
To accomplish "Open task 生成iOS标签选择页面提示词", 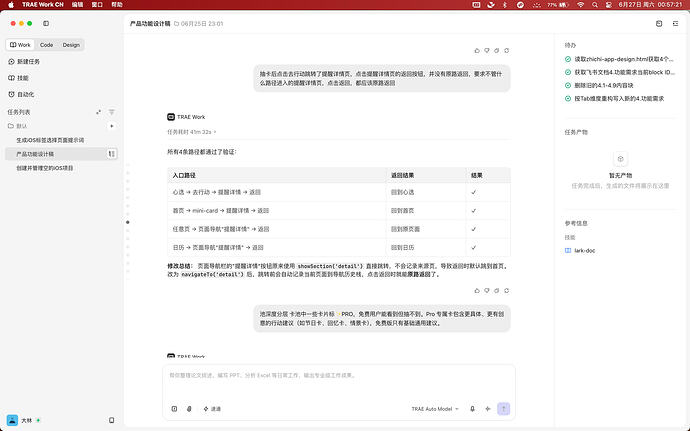I will click(x=50, y=140).
